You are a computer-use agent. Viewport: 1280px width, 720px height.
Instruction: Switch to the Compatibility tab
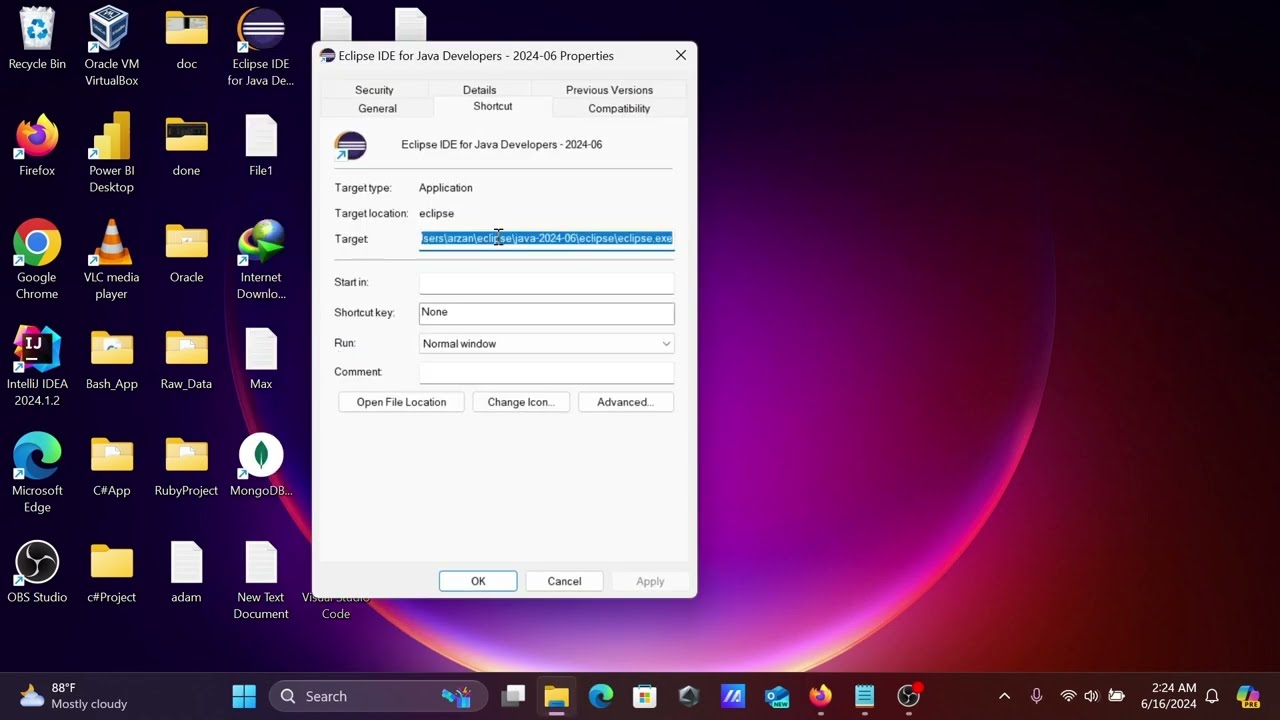[x=619, y=108]
